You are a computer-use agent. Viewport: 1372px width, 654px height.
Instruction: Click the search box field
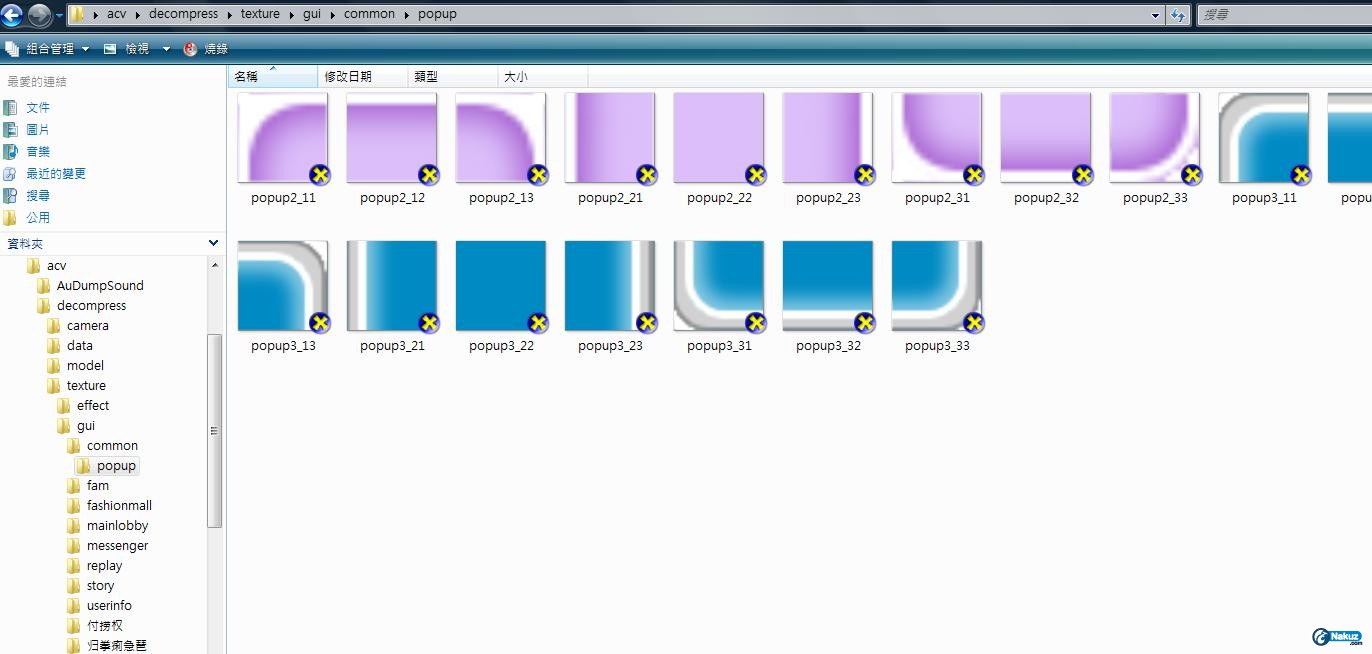click(1283, 15)
